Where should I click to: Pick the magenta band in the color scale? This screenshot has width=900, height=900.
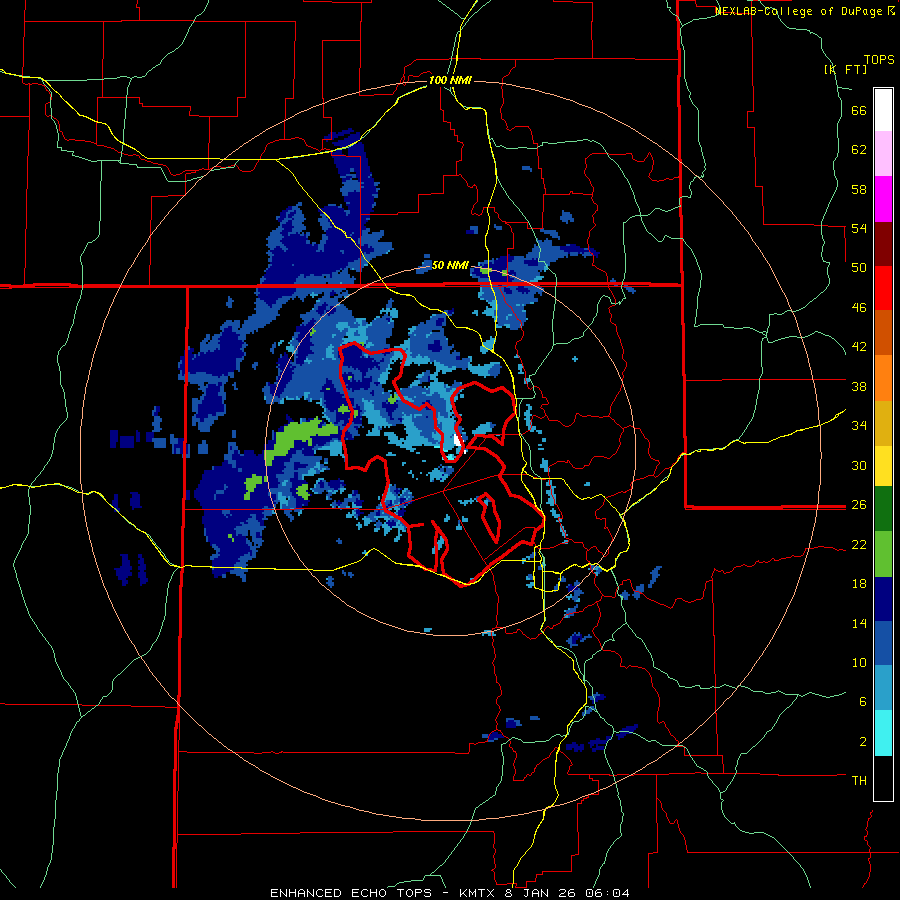[883, 199]
